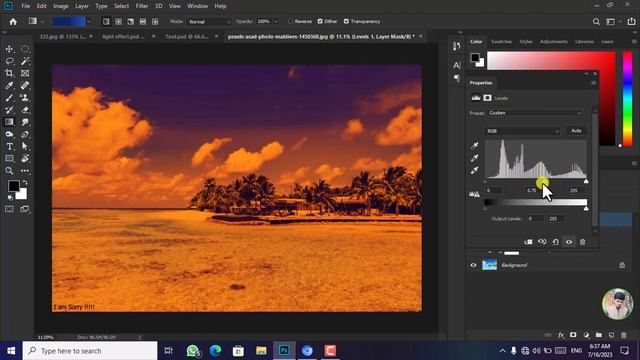640x360 pixels.
Task: Select the Elliptical Marquee tool
Action: click(x=25, y=49)
